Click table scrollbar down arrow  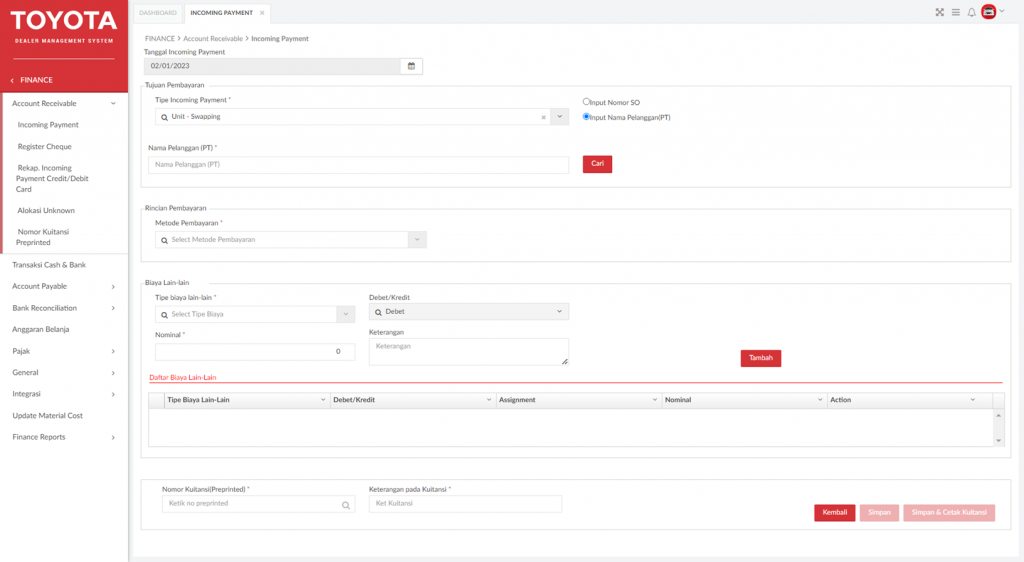pos(999,441)
